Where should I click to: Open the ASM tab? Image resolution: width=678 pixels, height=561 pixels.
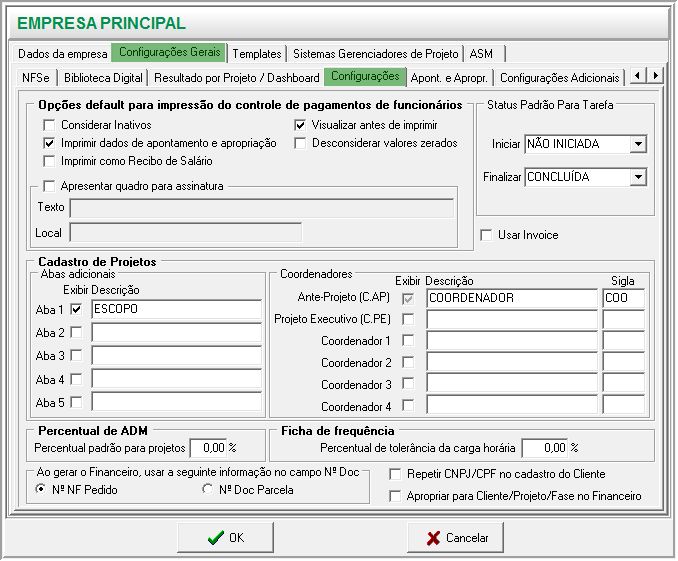(481, 54)
